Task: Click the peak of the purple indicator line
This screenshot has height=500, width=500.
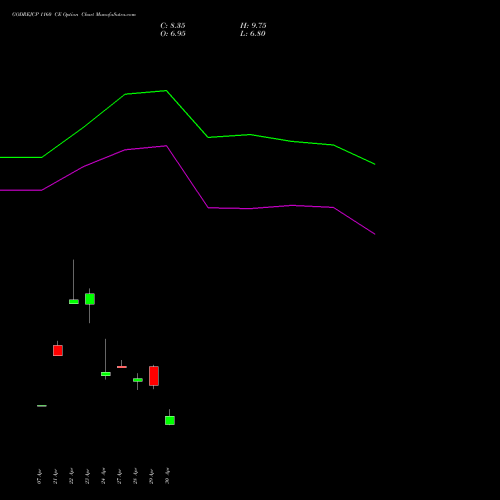Action: click(166, 146)
